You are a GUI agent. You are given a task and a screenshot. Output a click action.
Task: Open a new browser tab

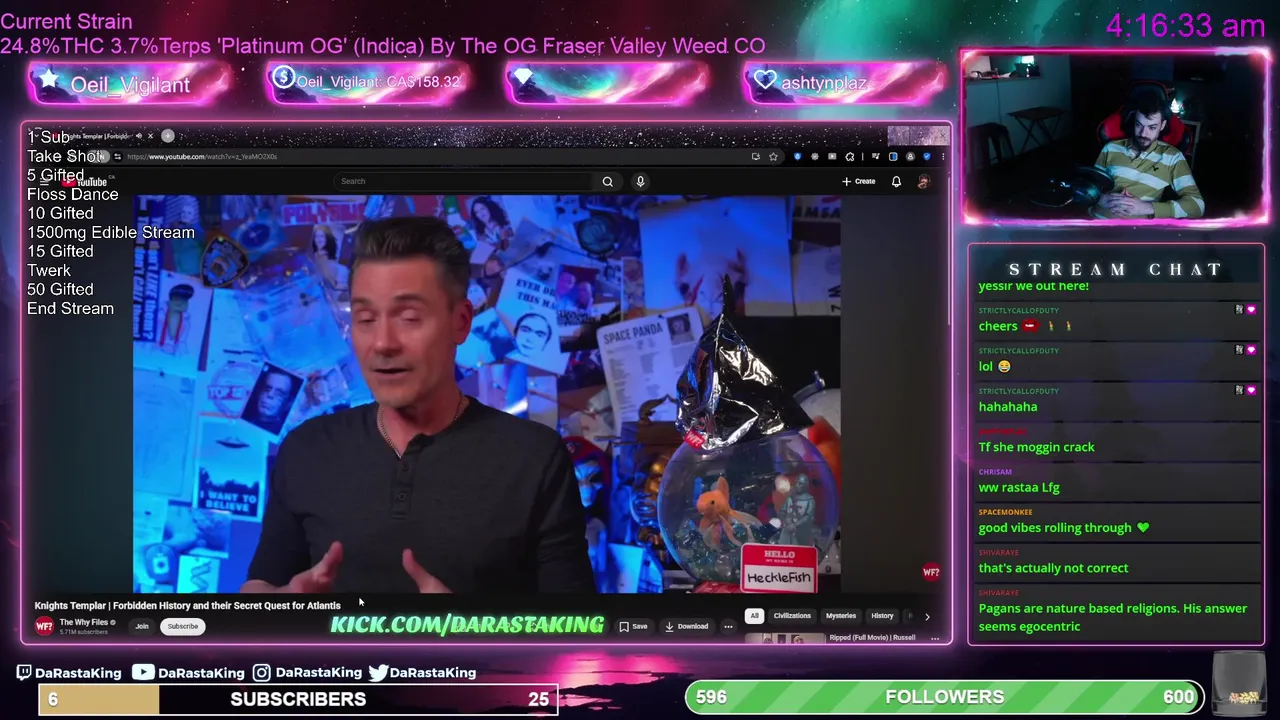point(168,136)
